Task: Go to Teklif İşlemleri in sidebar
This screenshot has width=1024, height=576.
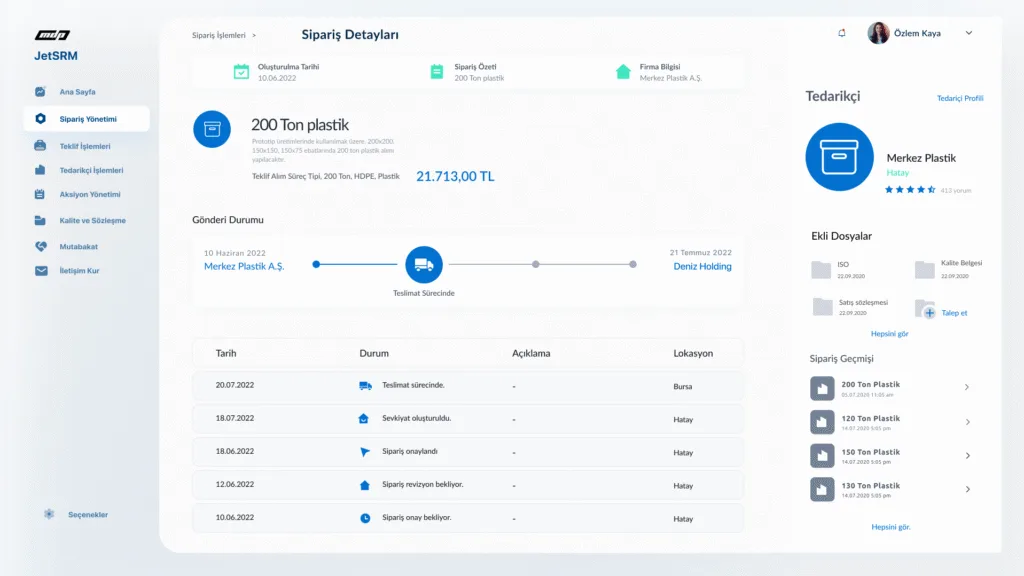Action: pyautogui.click(x=85, y=146)
